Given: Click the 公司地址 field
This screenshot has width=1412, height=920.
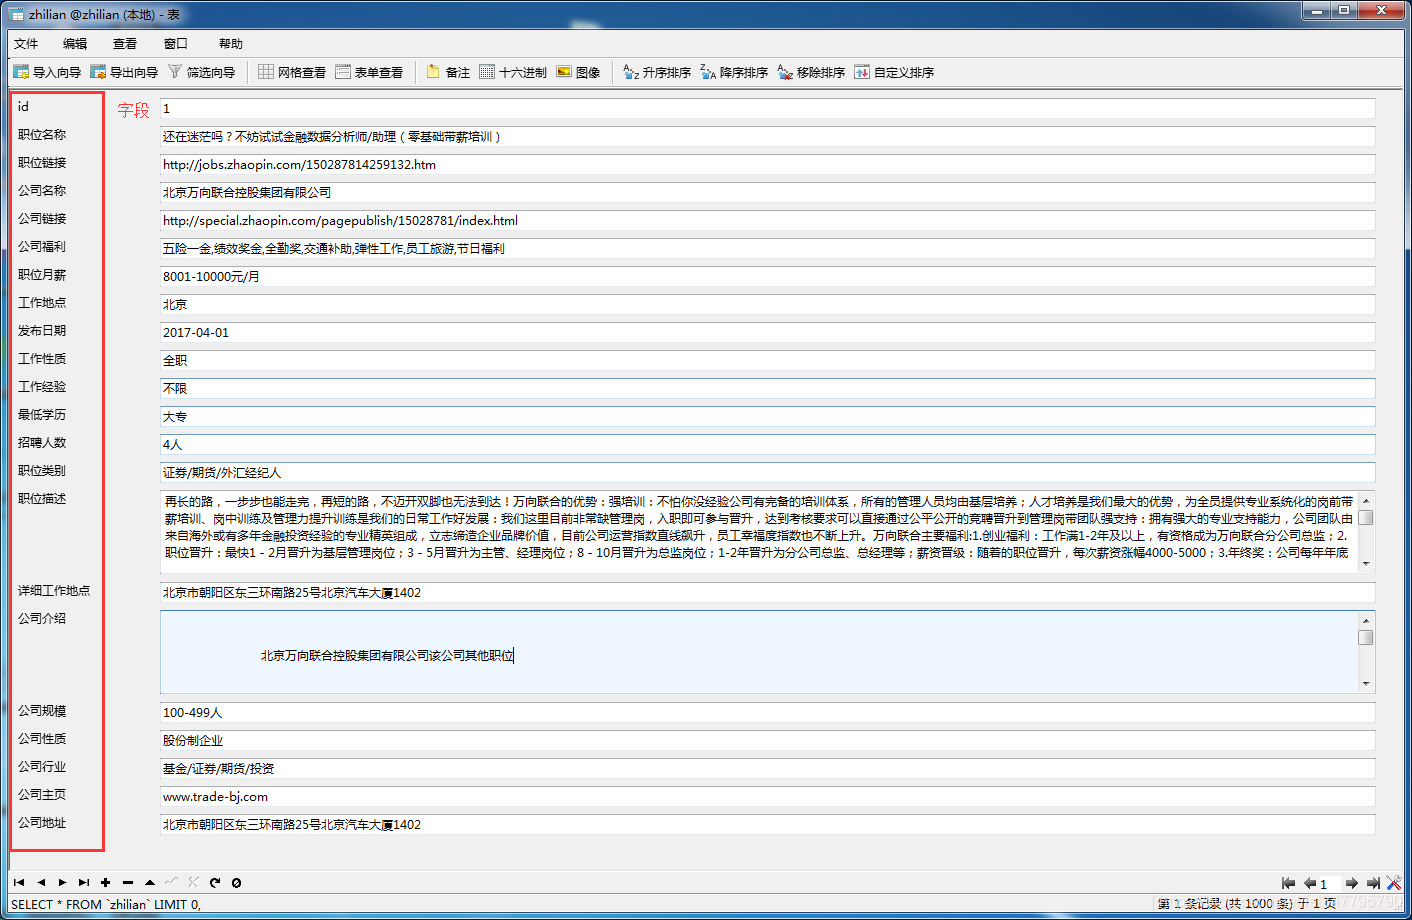Looking at the screenshot, I should pos(767,824).
